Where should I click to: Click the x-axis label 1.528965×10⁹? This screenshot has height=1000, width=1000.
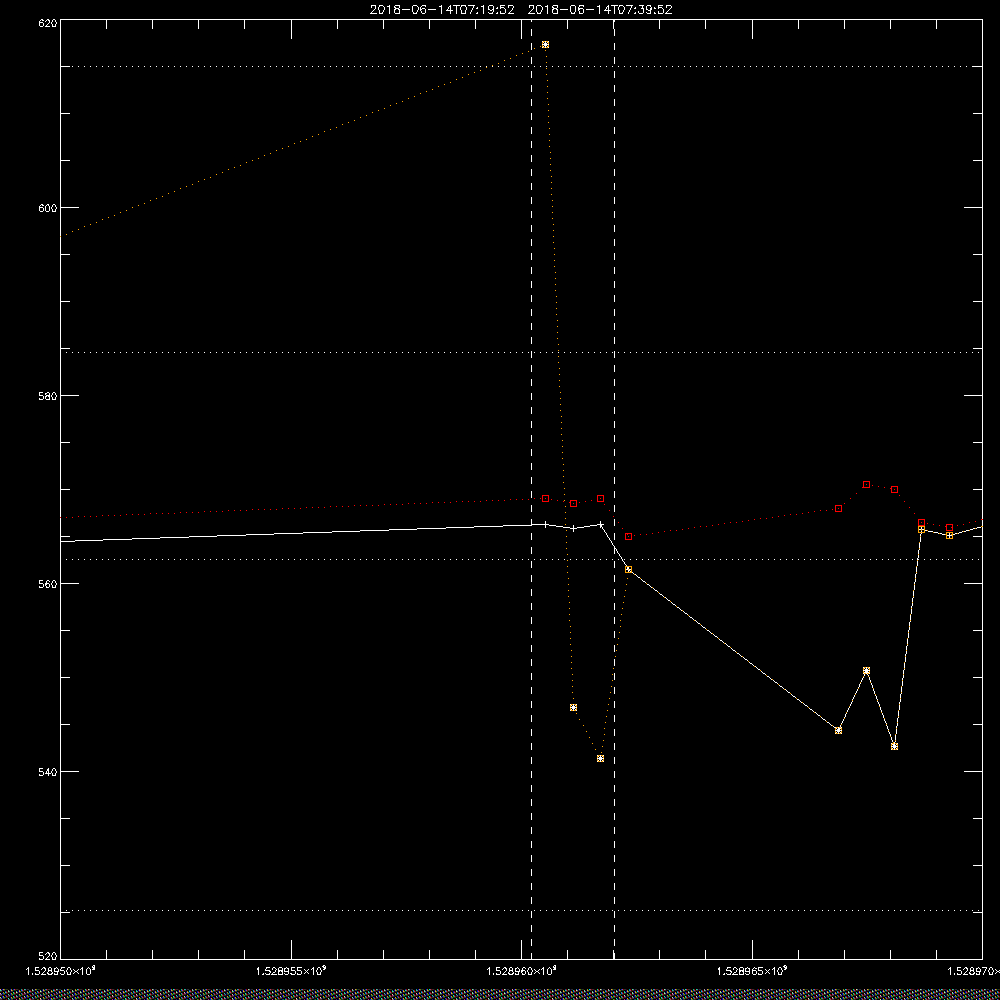pyautogui.click(x=753, y=971)
